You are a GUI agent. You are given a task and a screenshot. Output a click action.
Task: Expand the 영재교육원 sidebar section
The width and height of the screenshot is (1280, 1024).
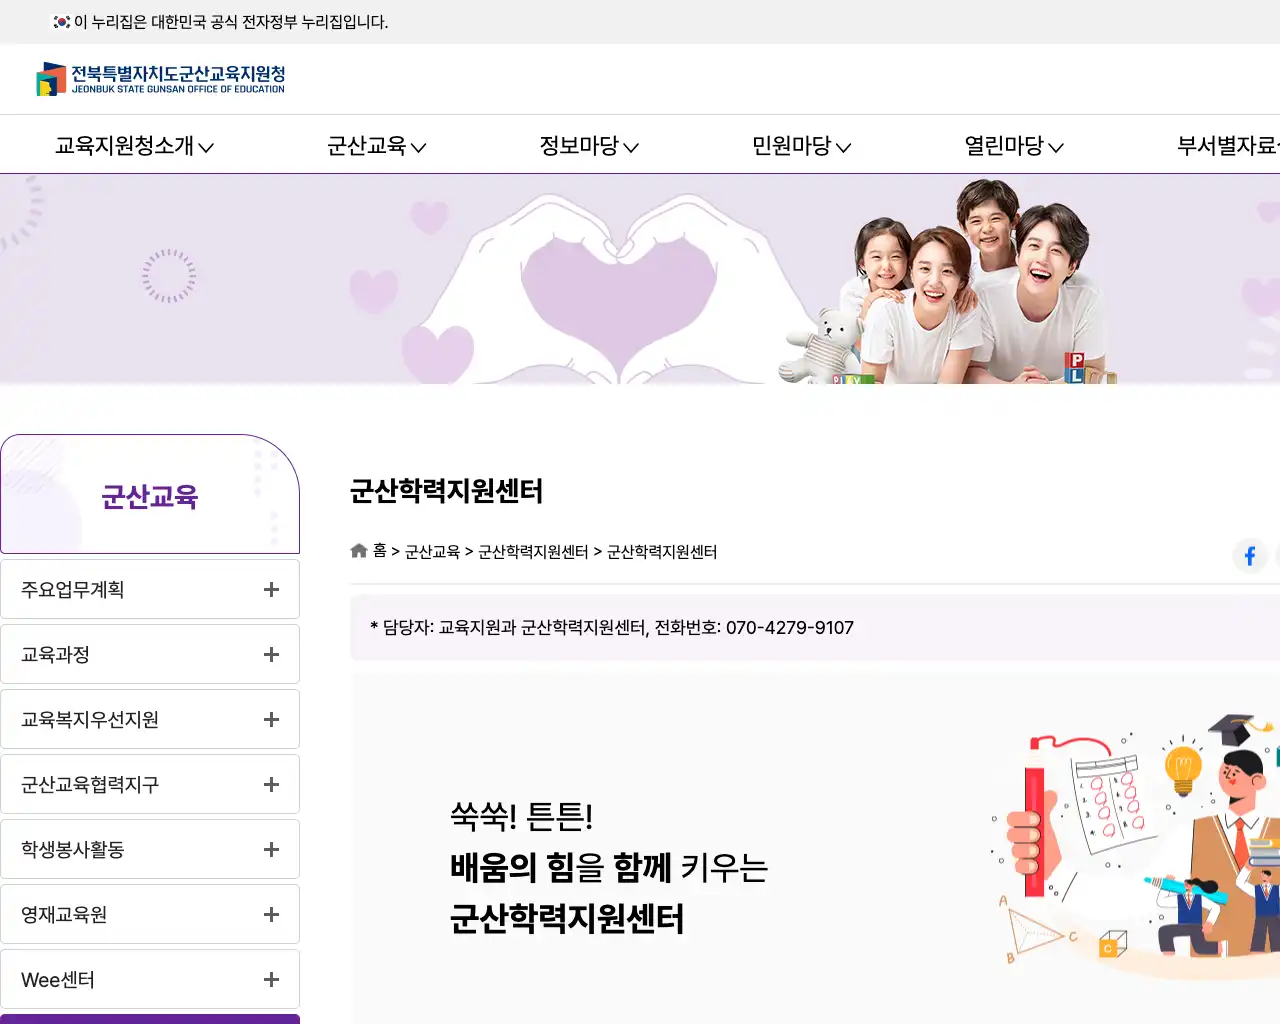coord(270,913)
